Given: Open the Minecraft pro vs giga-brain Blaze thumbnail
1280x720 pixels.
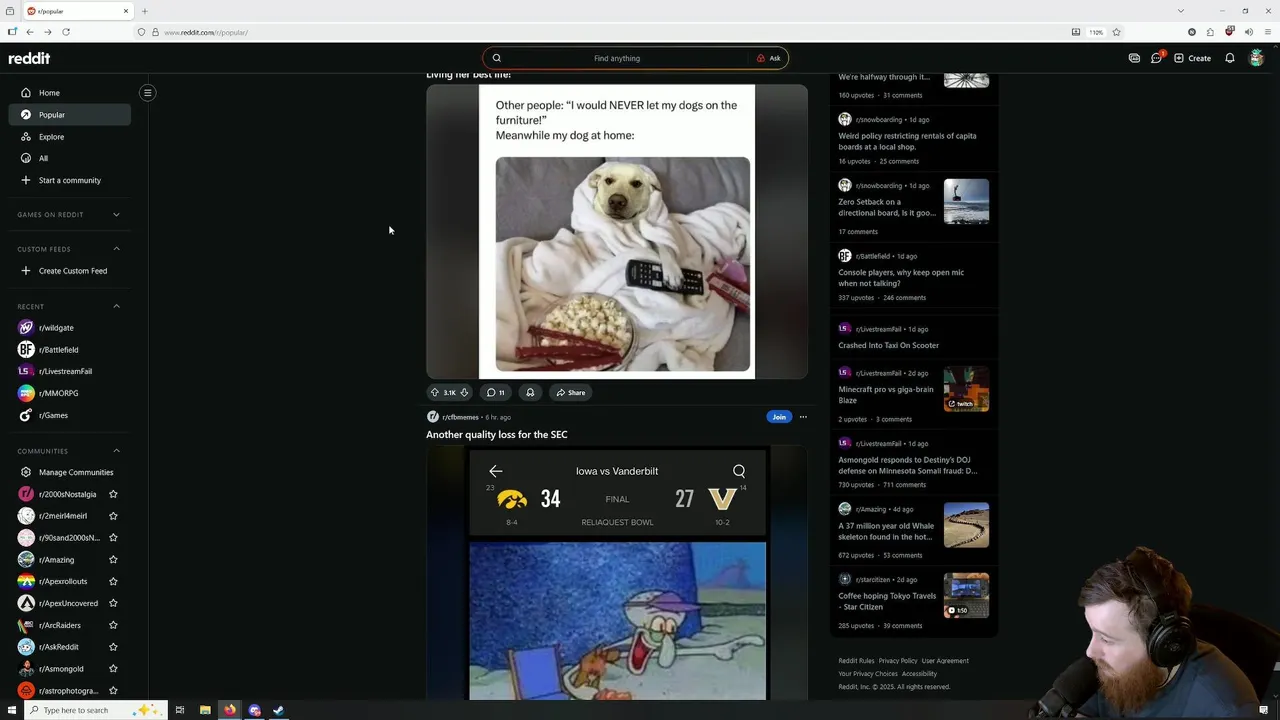Looking at the screenshot, I should [x=966, y=389].
